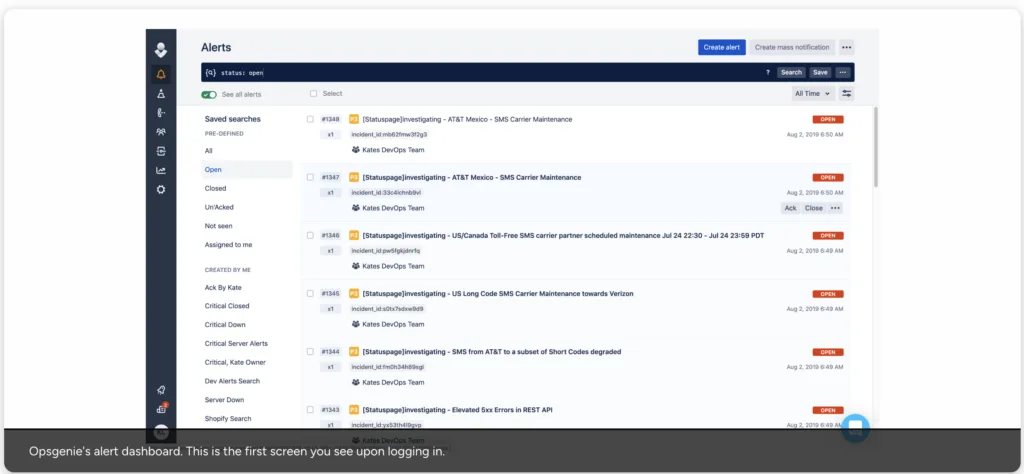Select the Open saved search
1024x474 pixels.
(x=247, y=169)
